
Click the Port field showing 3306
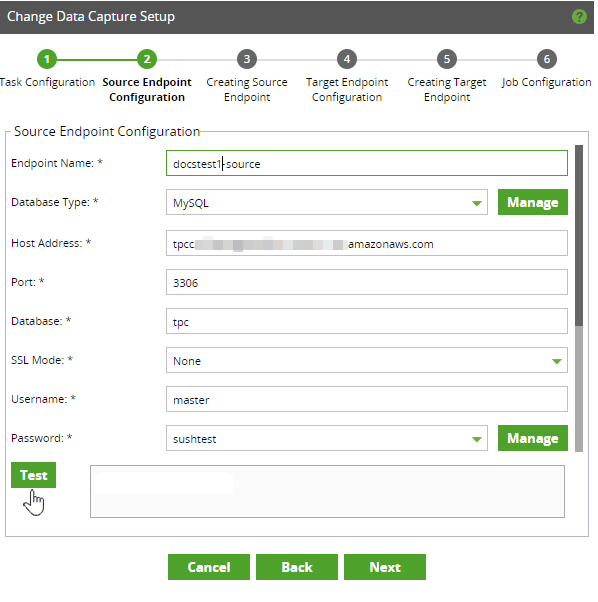coord(367,282)
